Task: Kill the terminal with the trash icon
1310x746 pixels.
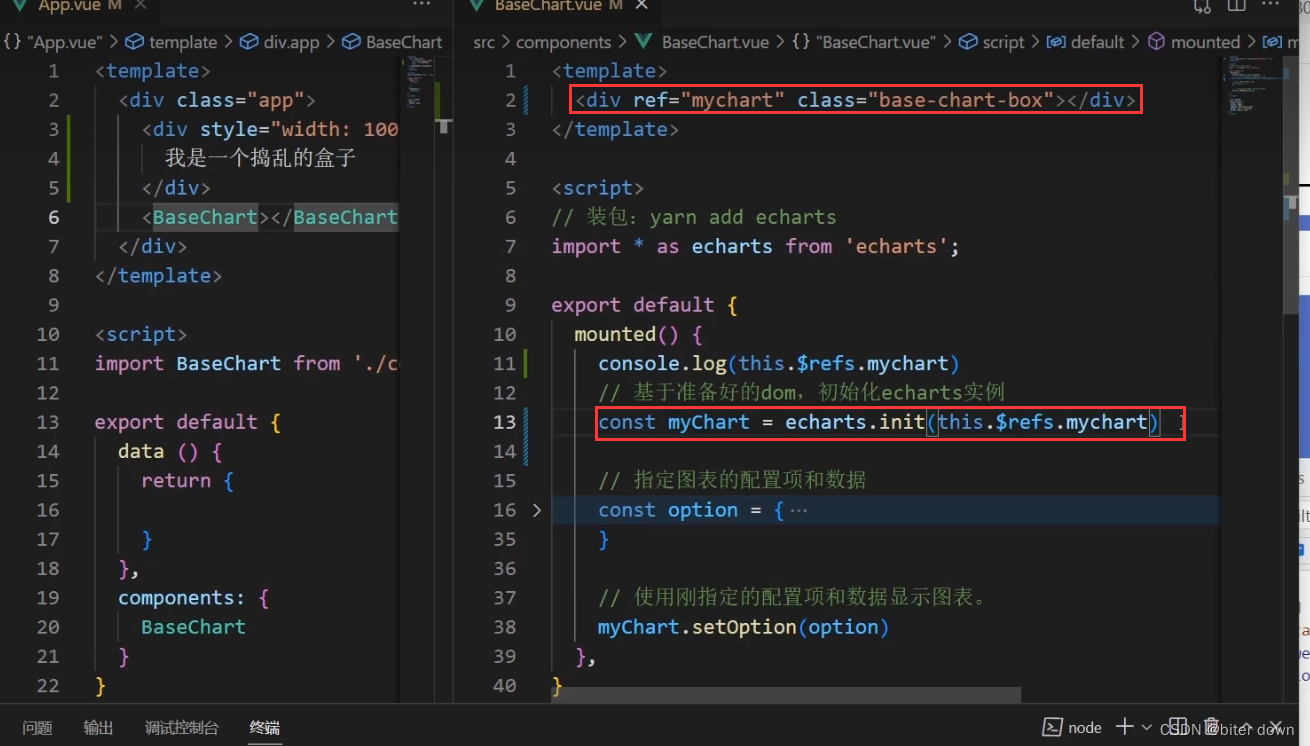Action: pos(1211,727)
